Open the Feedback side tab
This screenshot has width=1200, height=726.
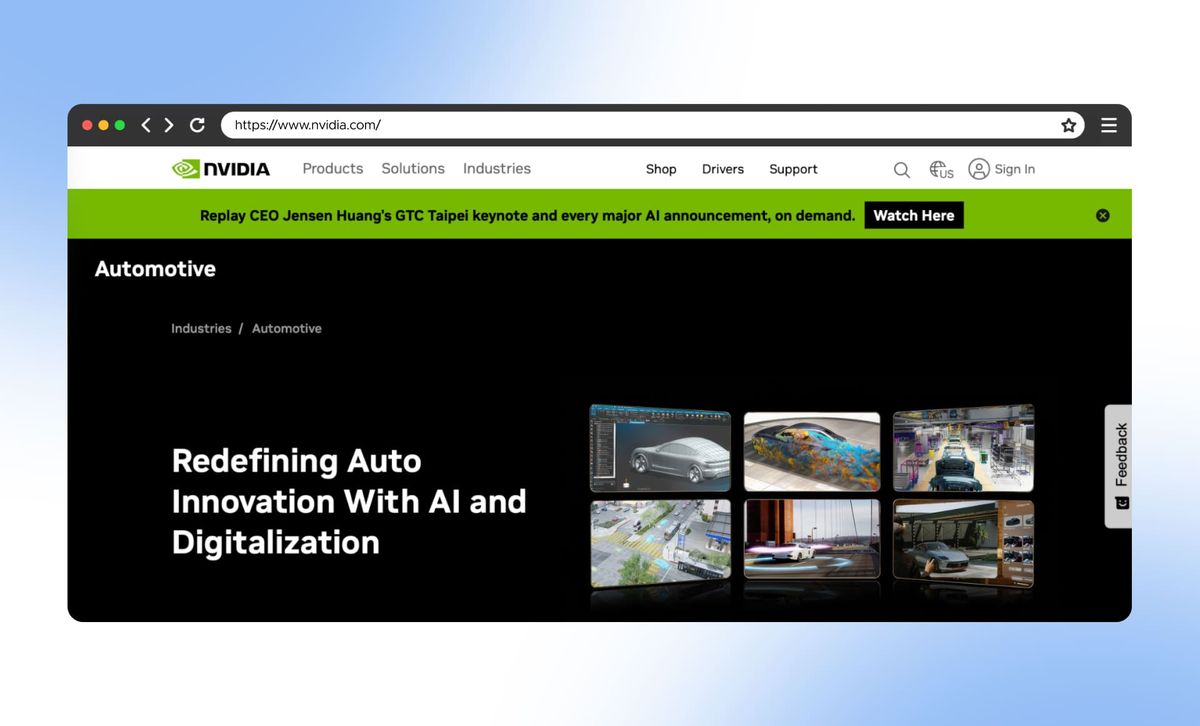(1119, 466)
